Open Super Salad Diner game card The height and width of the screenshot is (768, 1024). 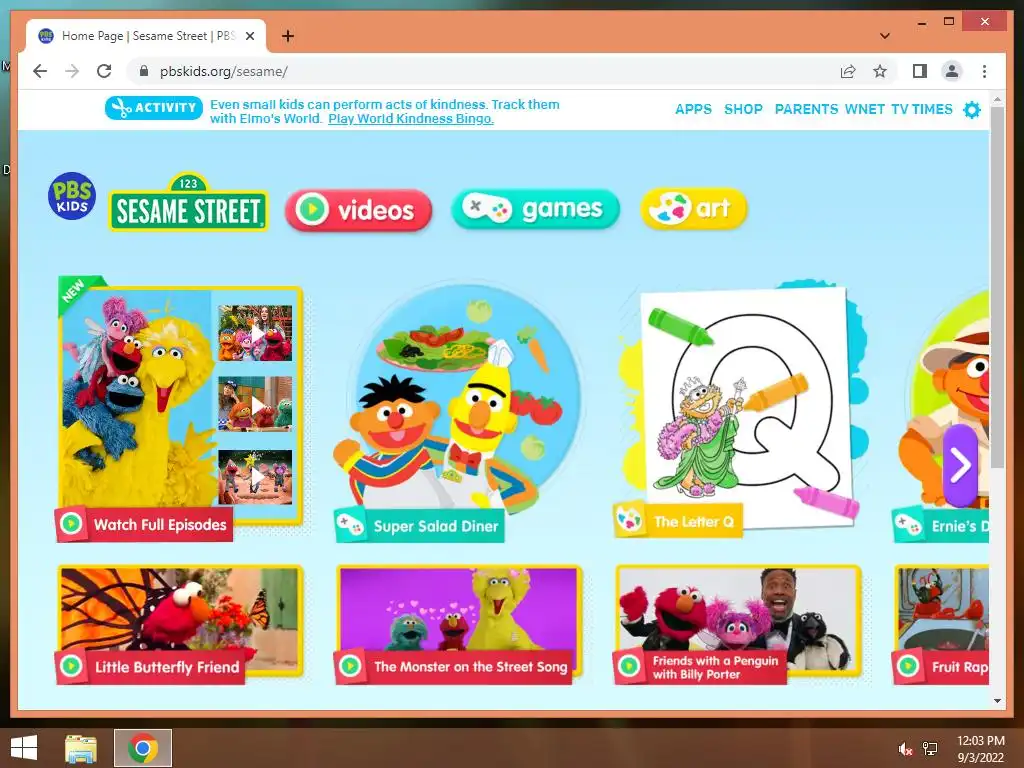457,411
